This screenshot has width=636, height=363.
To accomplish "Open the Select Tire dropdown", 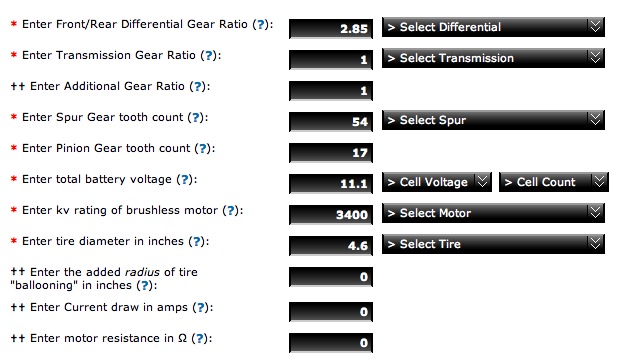I will pyautogui.click(x=493, y=244).
